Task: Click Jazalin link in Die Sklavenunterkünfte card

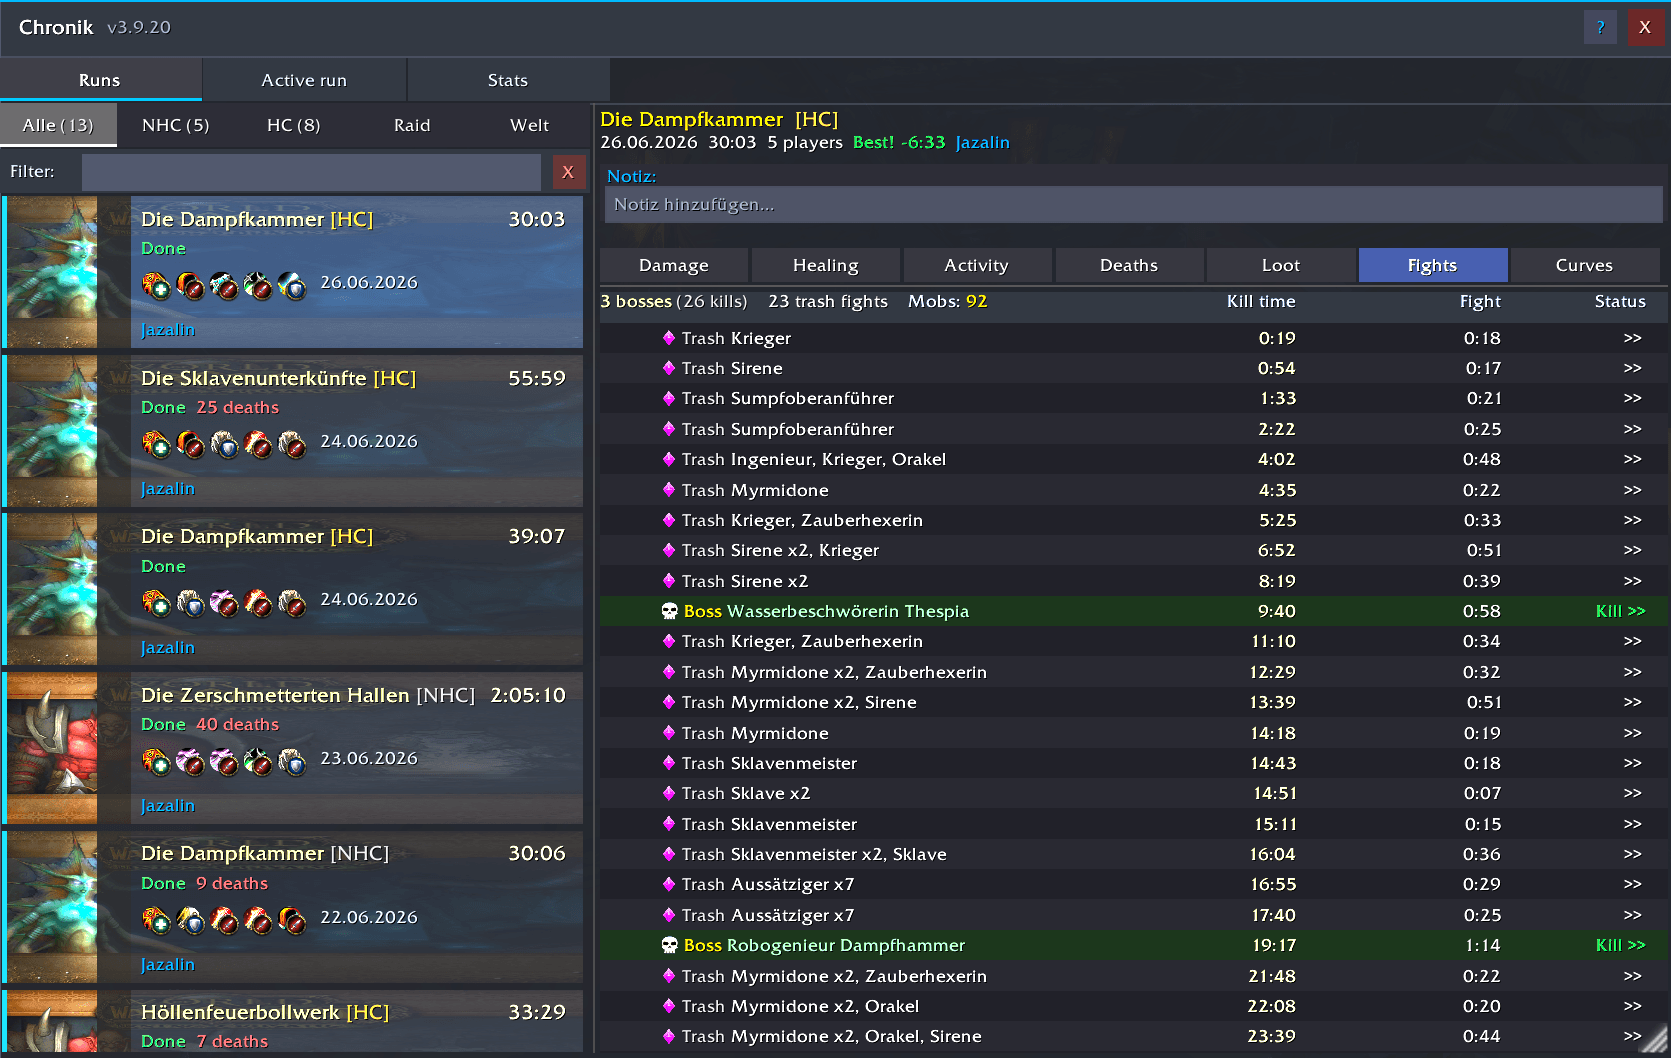Action: coord(168,489)
